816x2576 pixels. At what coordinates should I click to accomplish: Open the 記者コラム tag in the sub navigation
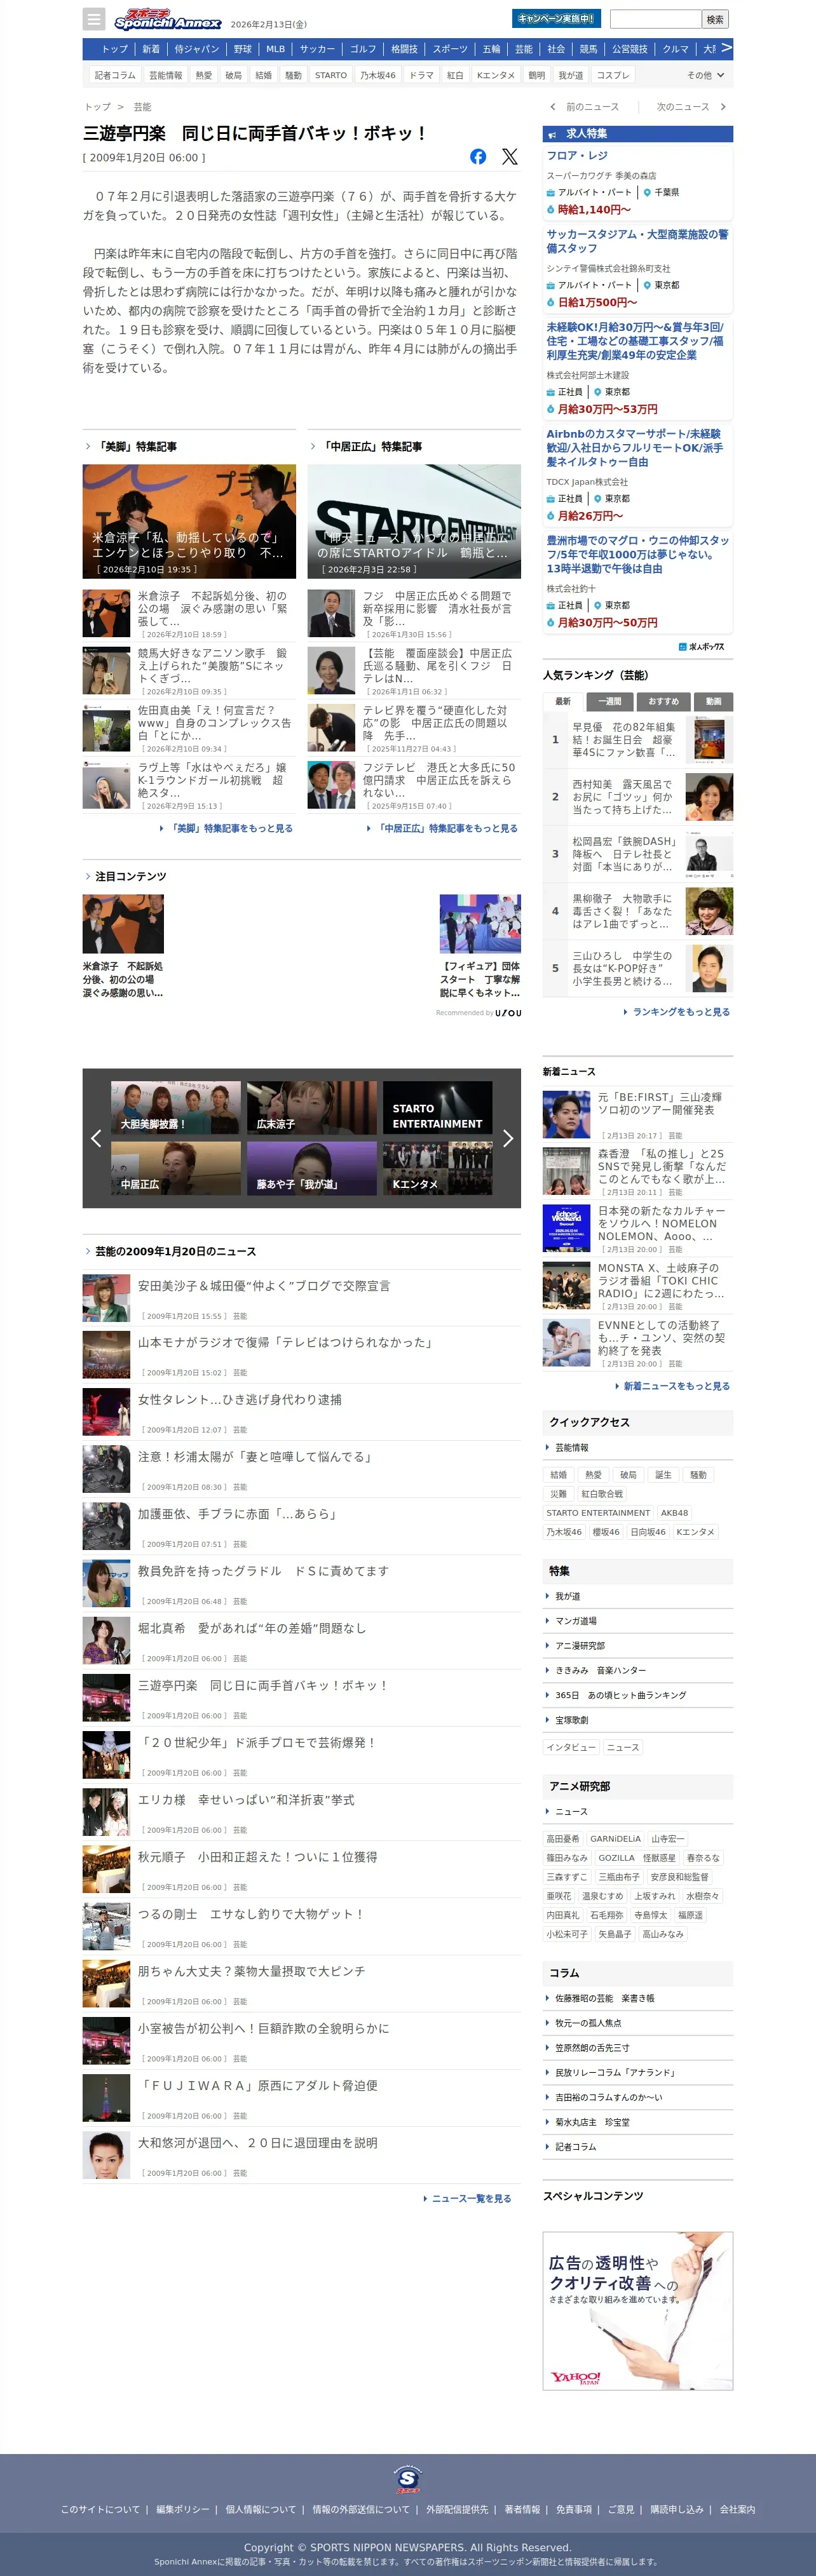[115, 75]
